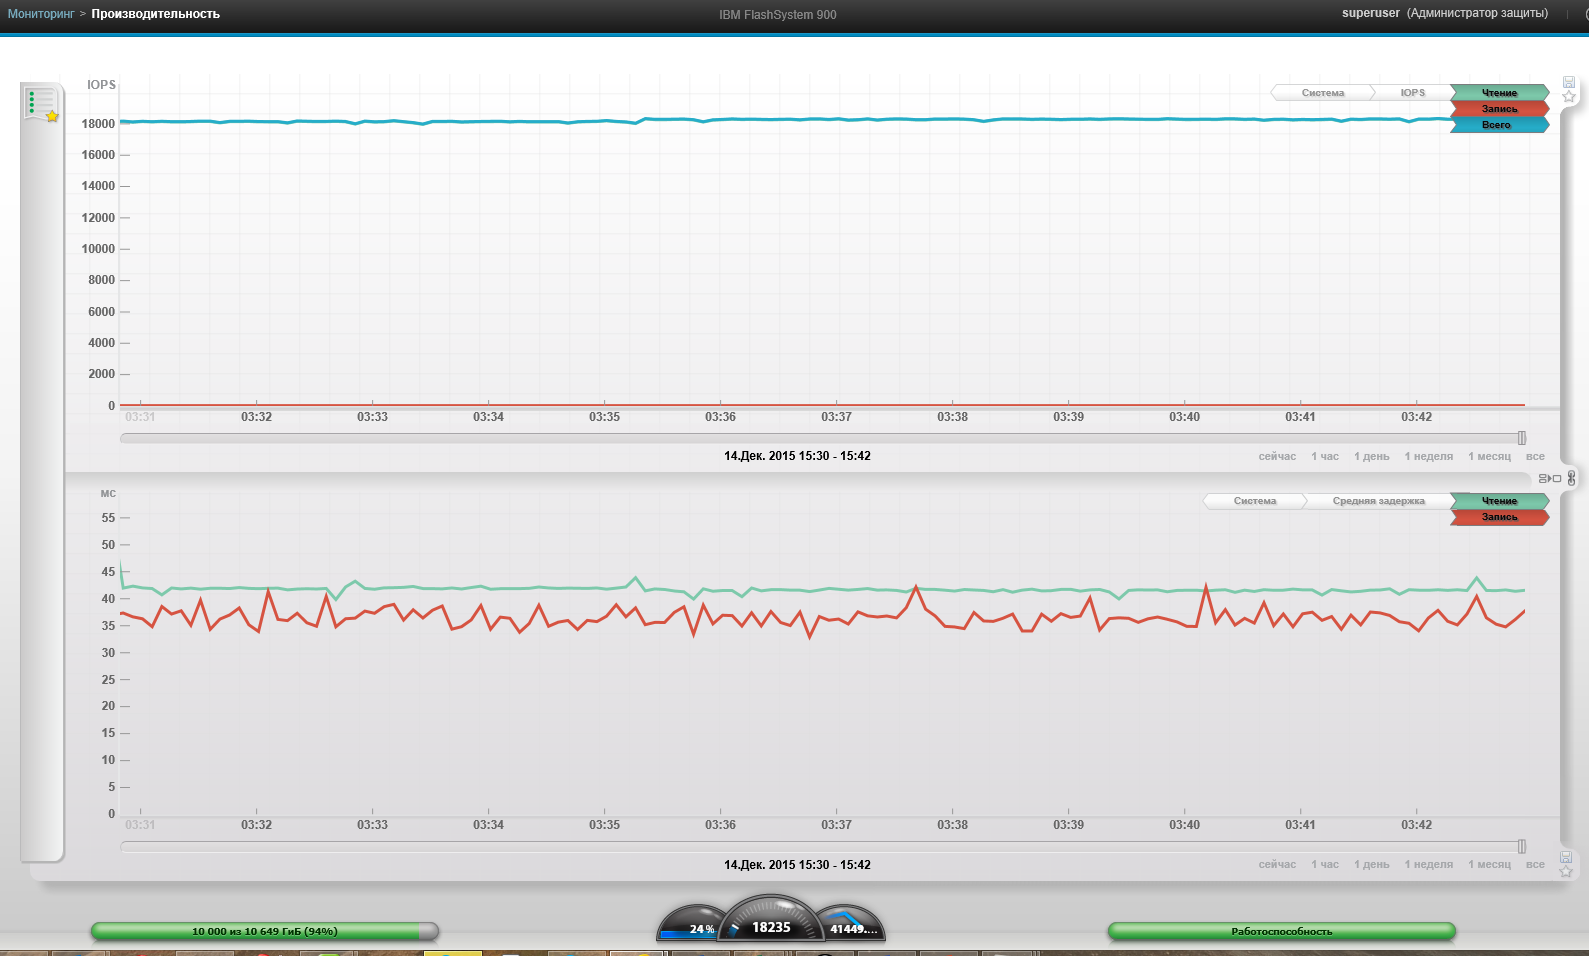The width and height of the screenshot is (1589, 956).
Task: Open the Средняя задержка metric selector
Action: pyautogui.click(x=1379, y=501)
